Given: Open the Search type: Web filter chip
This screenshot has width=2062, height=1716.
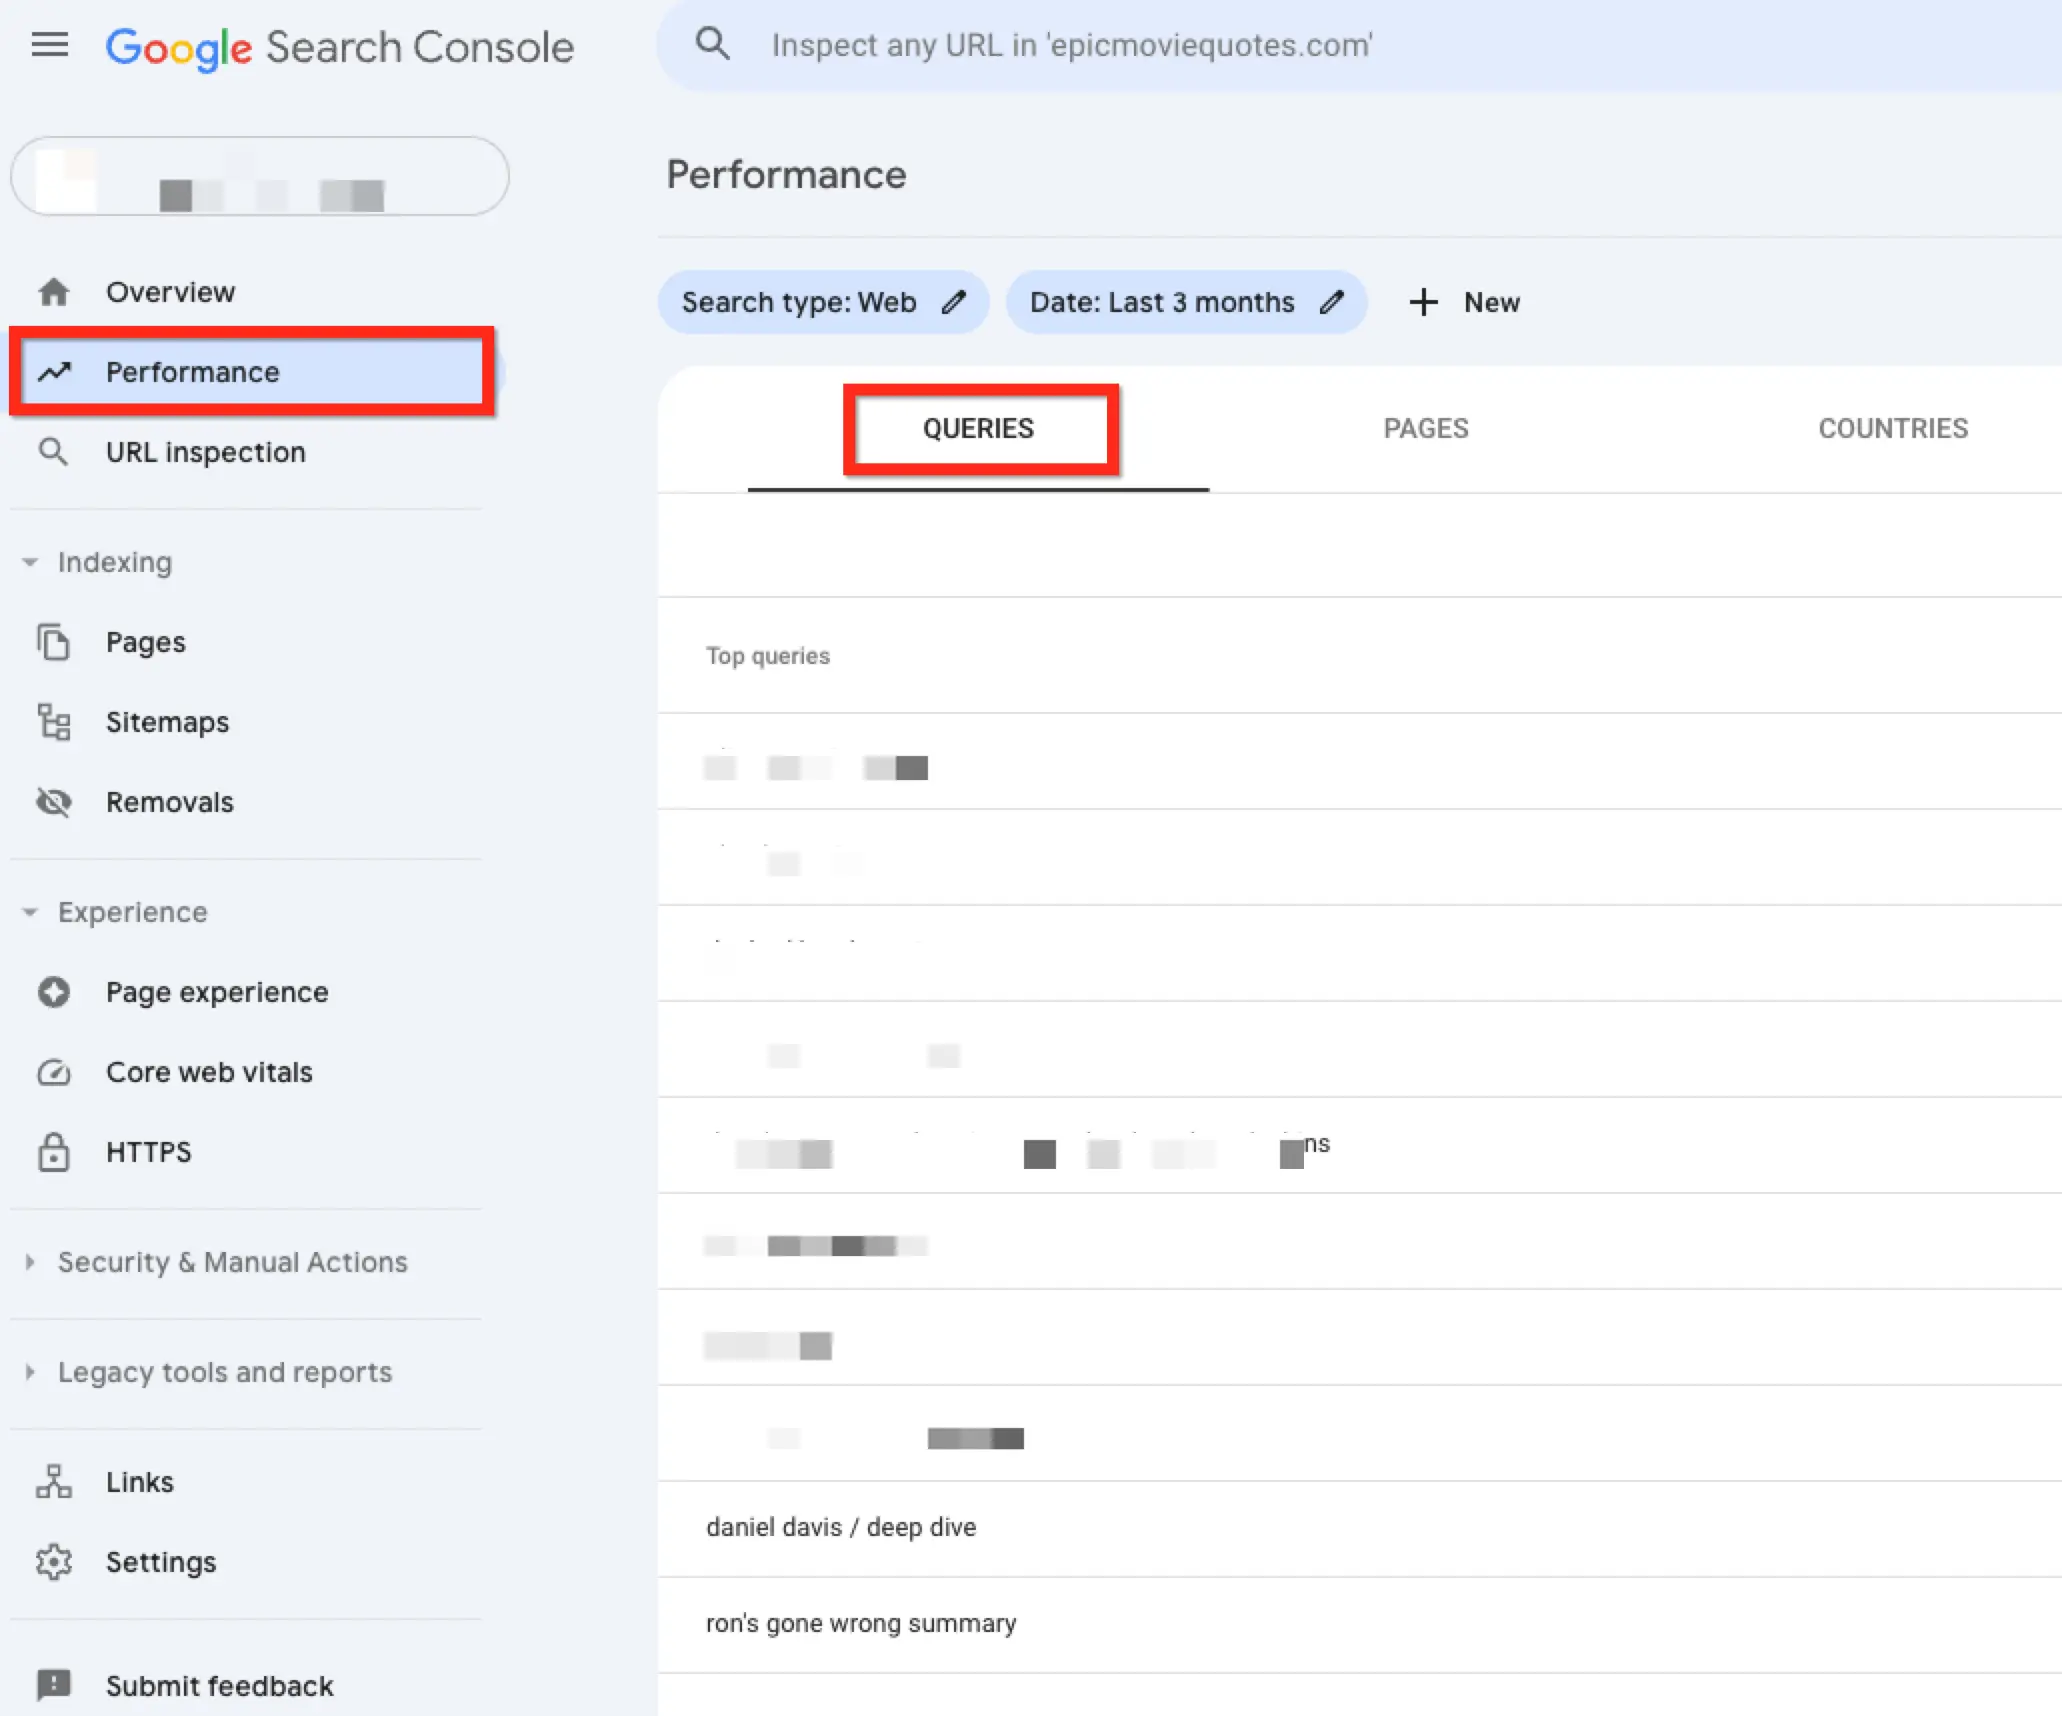Looking at the screenshot, I should pos(823,302).
